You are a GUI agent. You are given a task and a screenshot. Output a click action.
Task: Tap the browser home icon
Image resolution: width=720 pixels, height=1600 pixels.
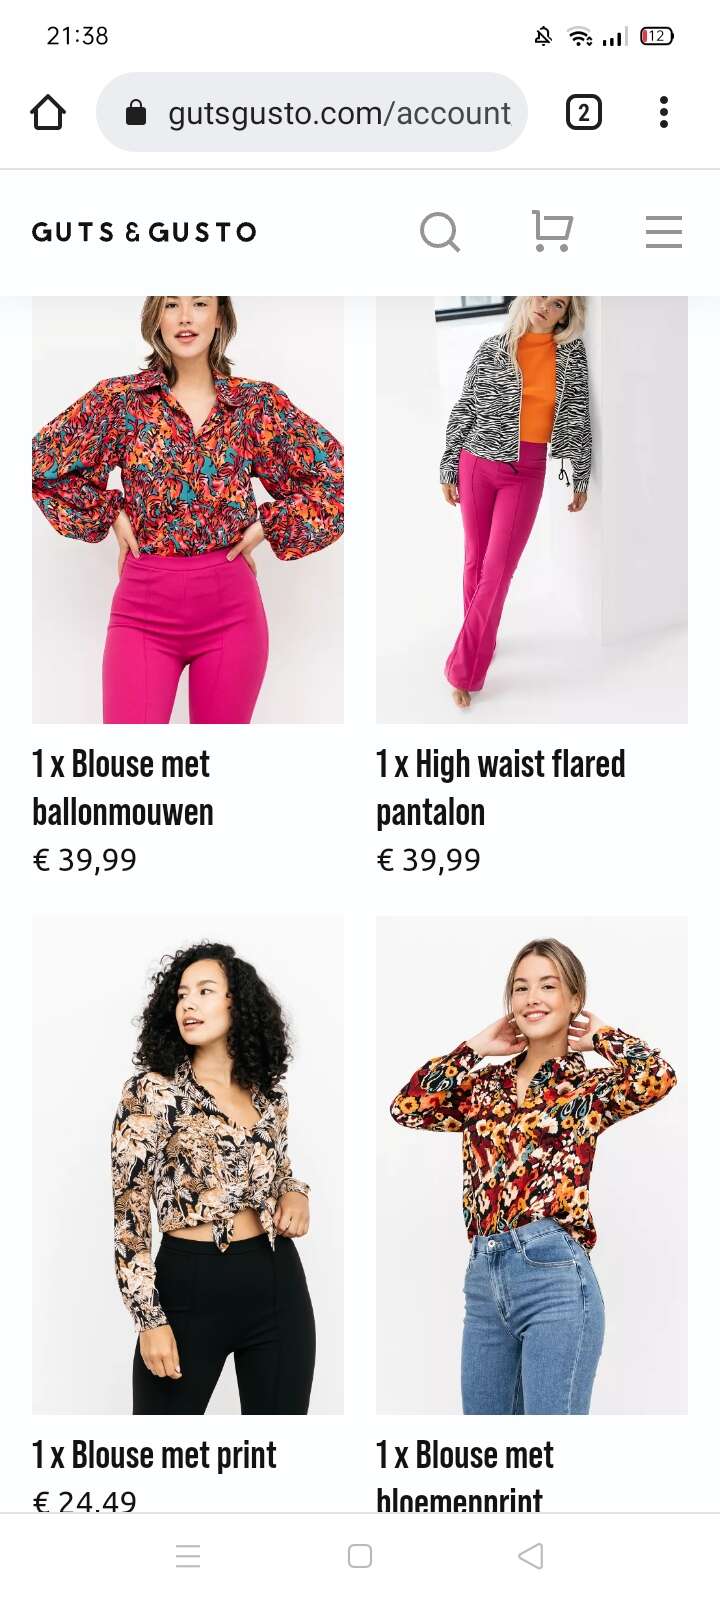(x=48, y=112)
